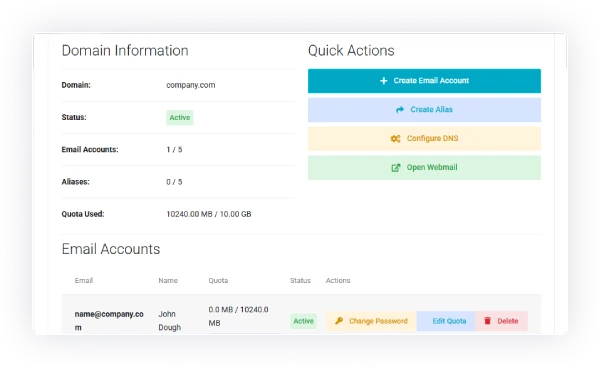600x367 pixels.
Task: Click the Create Email Account button
Action: (424, 81)
